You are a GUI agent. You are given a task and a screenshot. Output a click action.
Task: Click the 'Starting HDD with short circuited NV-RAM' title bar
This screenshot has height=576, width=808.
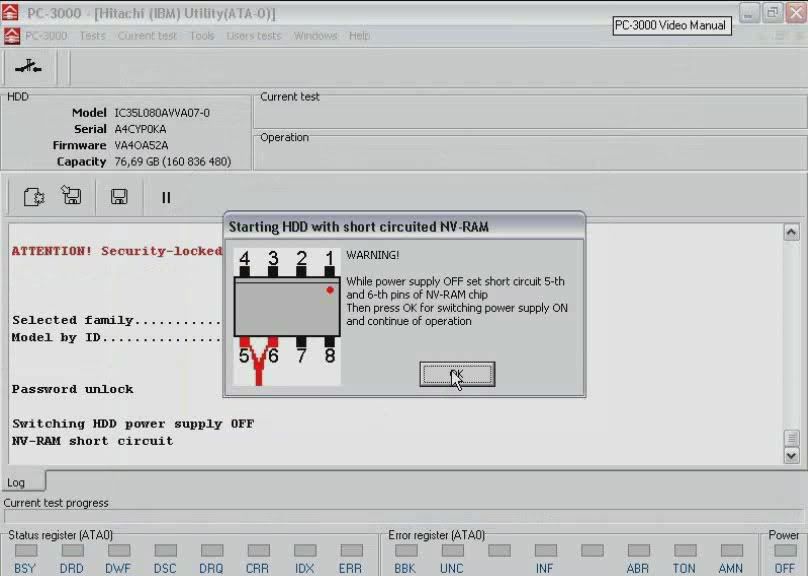[x=404, y=226]
